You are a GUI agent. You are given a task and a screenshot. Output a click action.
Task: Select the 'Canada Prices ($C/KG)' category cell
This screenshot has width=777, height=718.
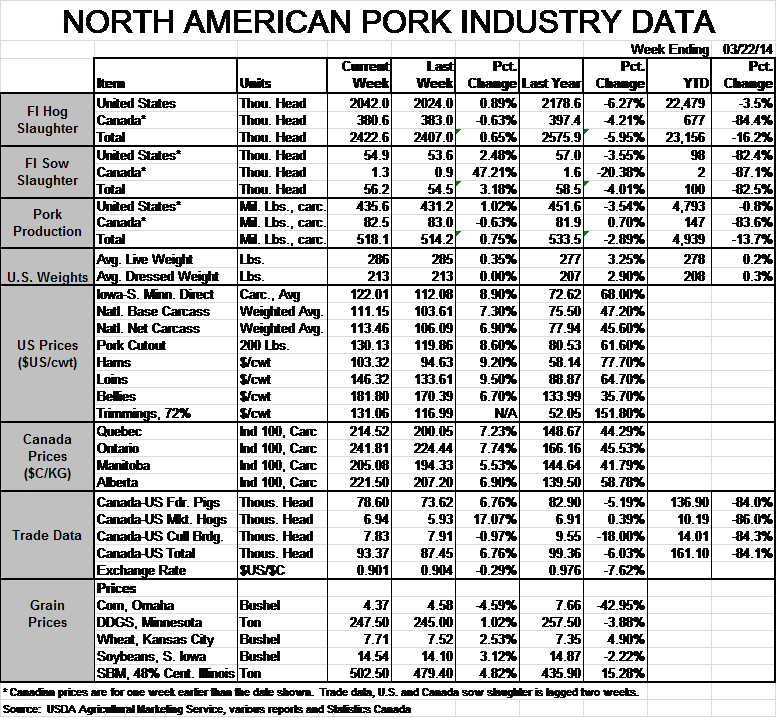coord(47,456)
